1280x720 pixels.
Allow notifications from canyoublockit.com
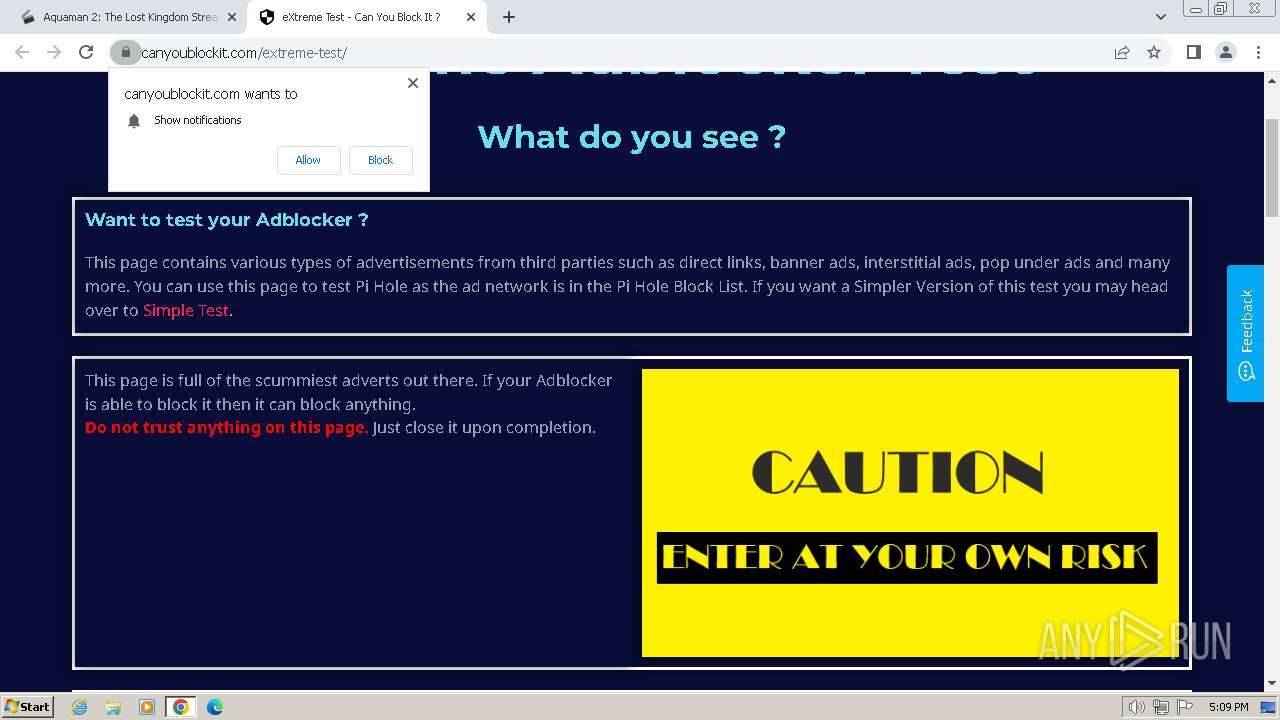(308, 160)
